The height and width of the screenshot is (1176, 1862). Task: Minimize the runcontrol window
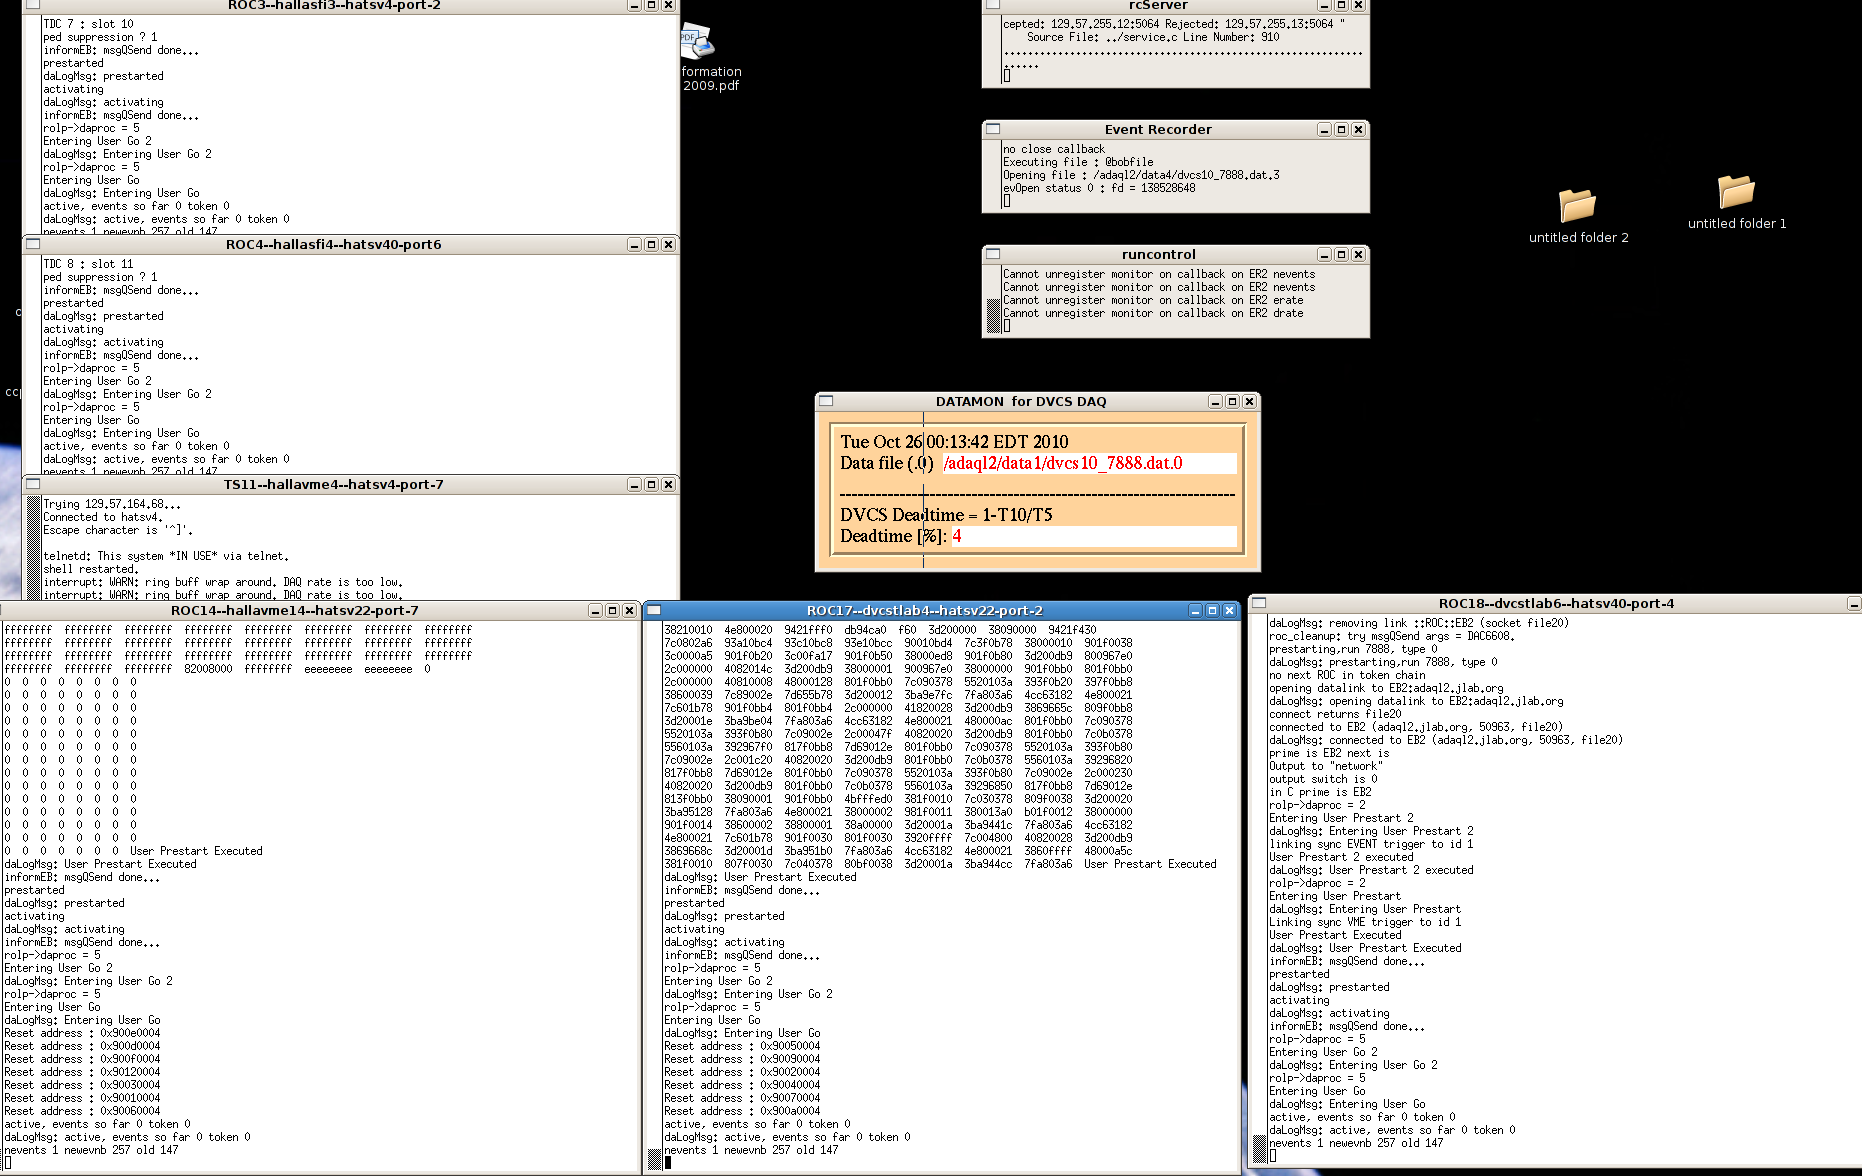point(1324,254)
